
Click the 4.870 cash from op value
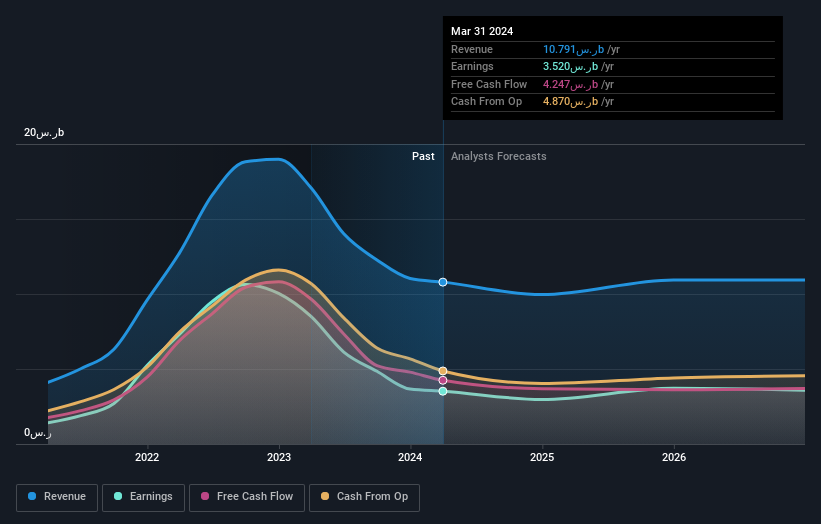pyautogui.click(x=570, y=102)
